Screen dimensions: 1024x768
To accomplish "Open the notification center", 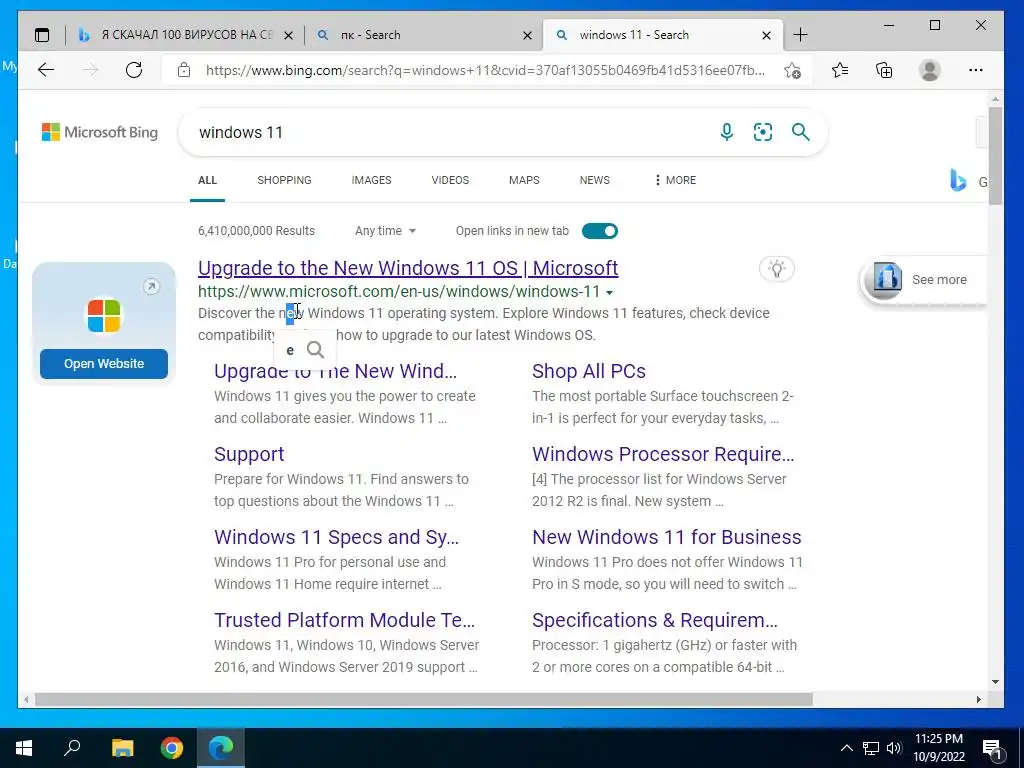I will (x=991, y=748).
